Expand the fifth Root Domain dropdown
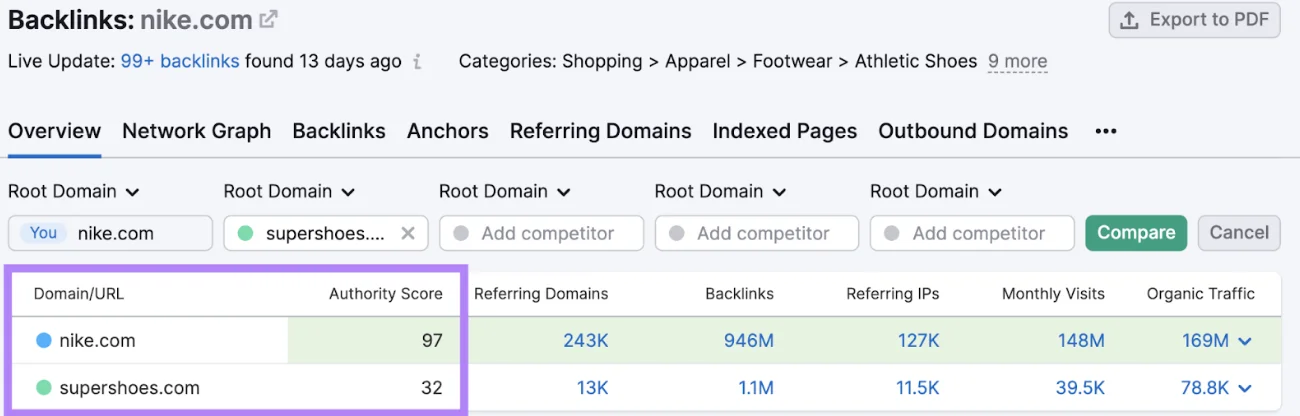Screen dimensions: 1300x416 point(936,191)
